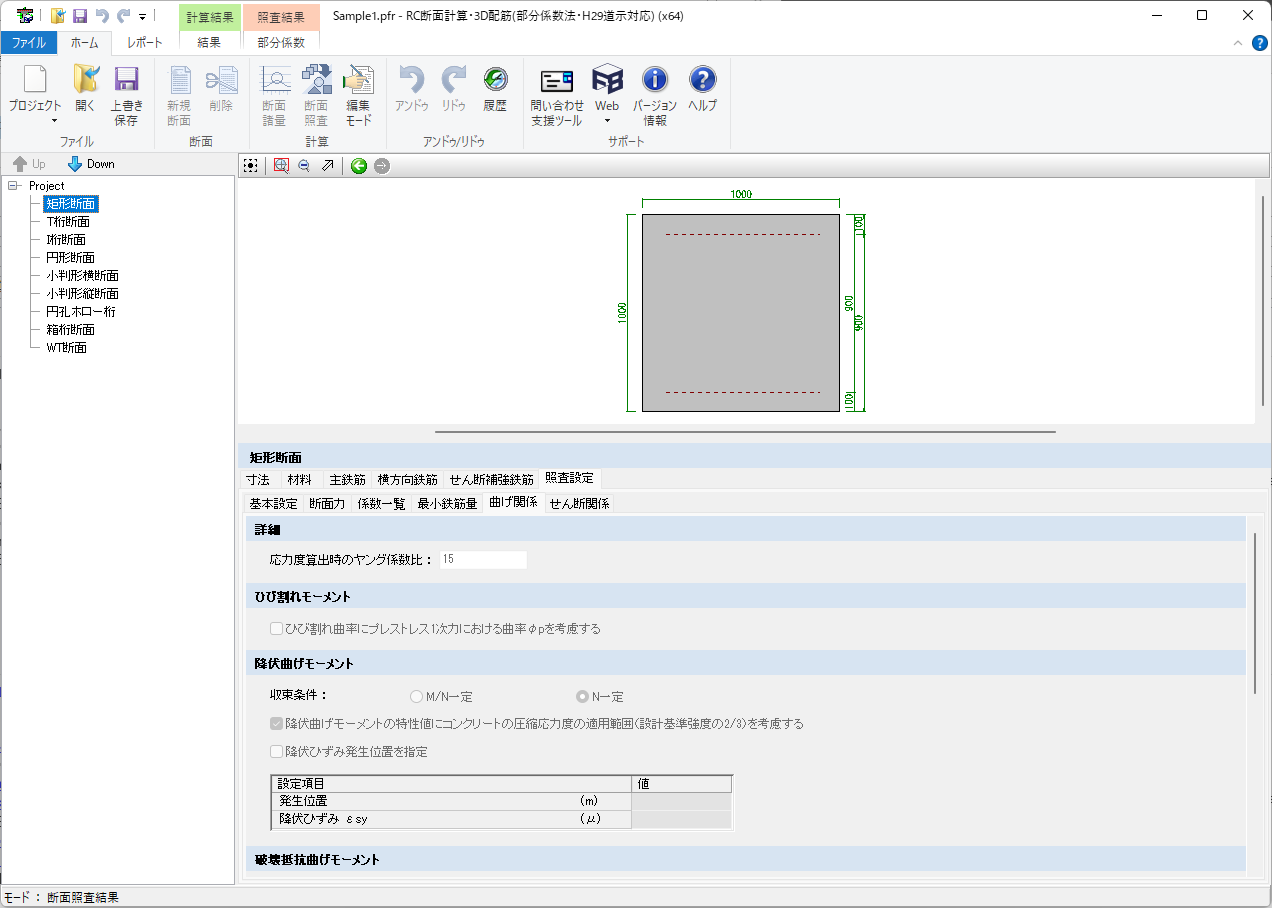Run 断面諸量 calculation
The width and height of the screenshot is (1272, 908).
(274, 80)
